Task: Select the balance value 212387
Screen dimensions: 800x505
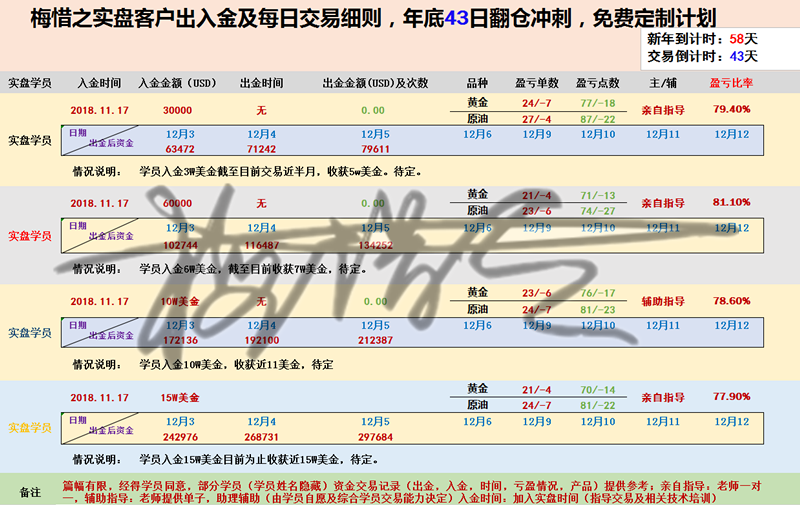Action: tap(376, 340)
